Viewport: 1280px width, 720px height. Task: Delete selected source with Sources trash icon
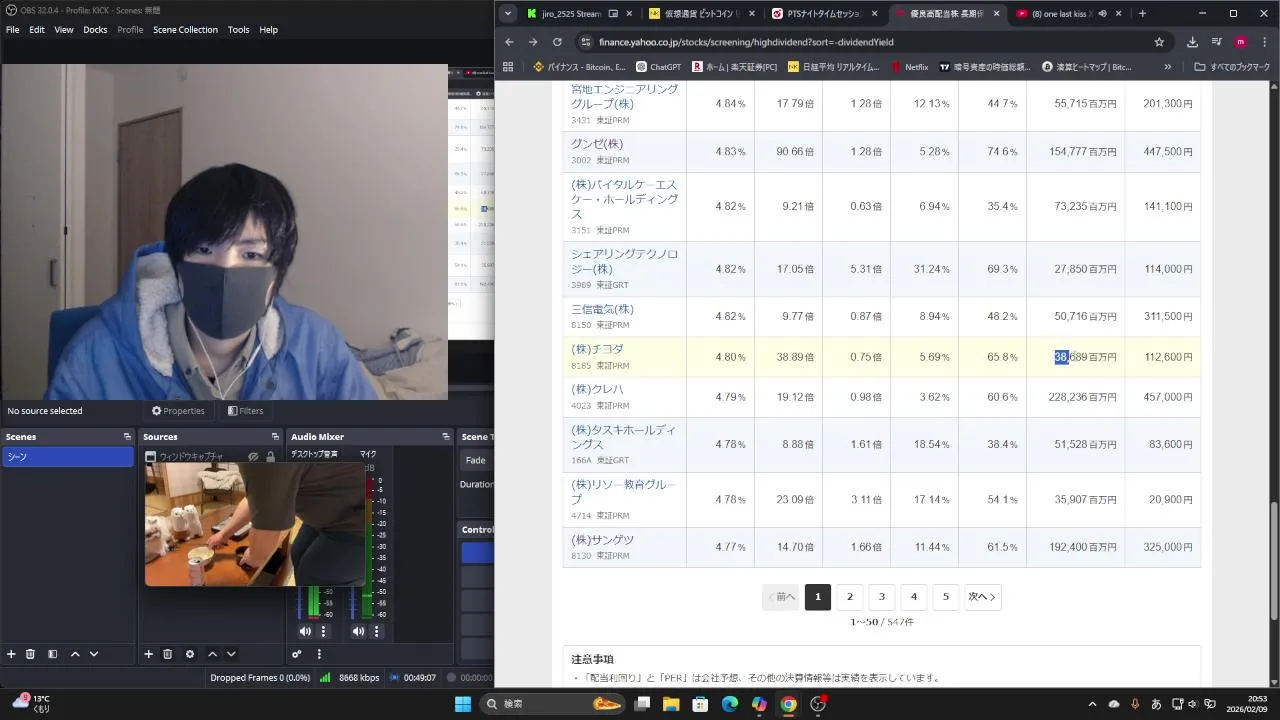point(167,654)
